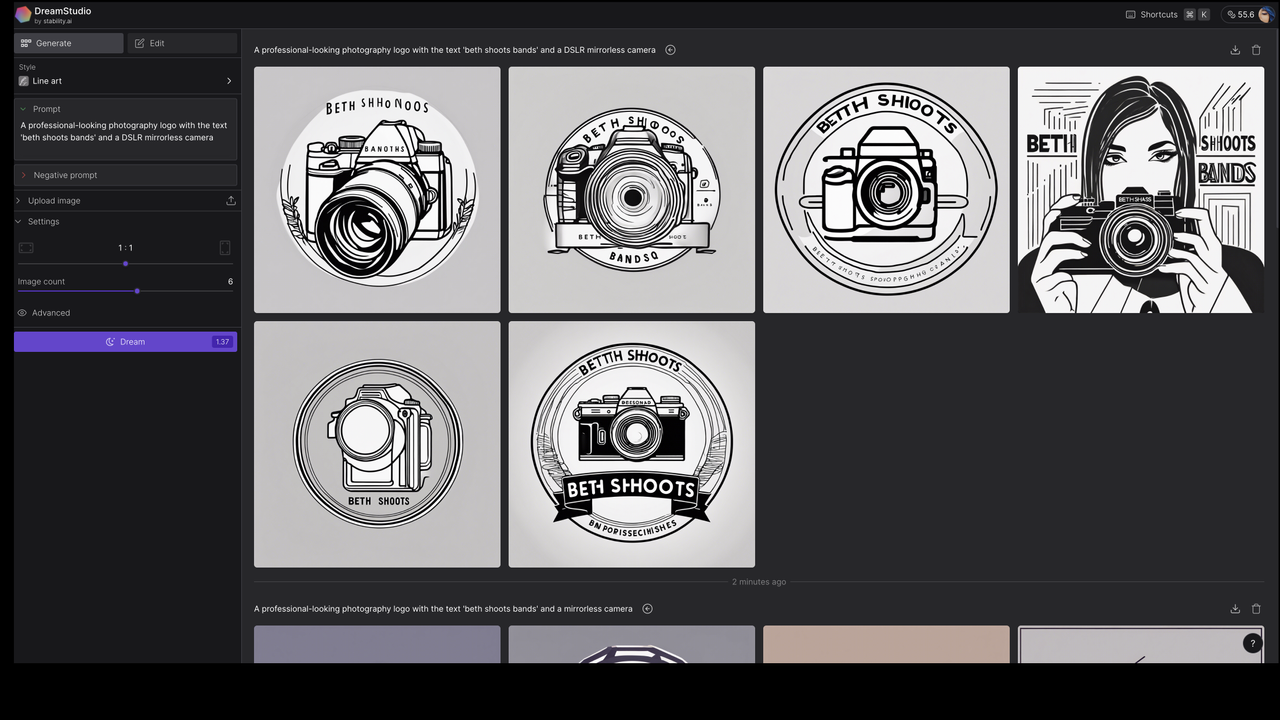Image resolution: width=1280 pixels, height=720 pixels.
Task: Select the landscape aspect ratio icon
Action: [x=26, y=248]
